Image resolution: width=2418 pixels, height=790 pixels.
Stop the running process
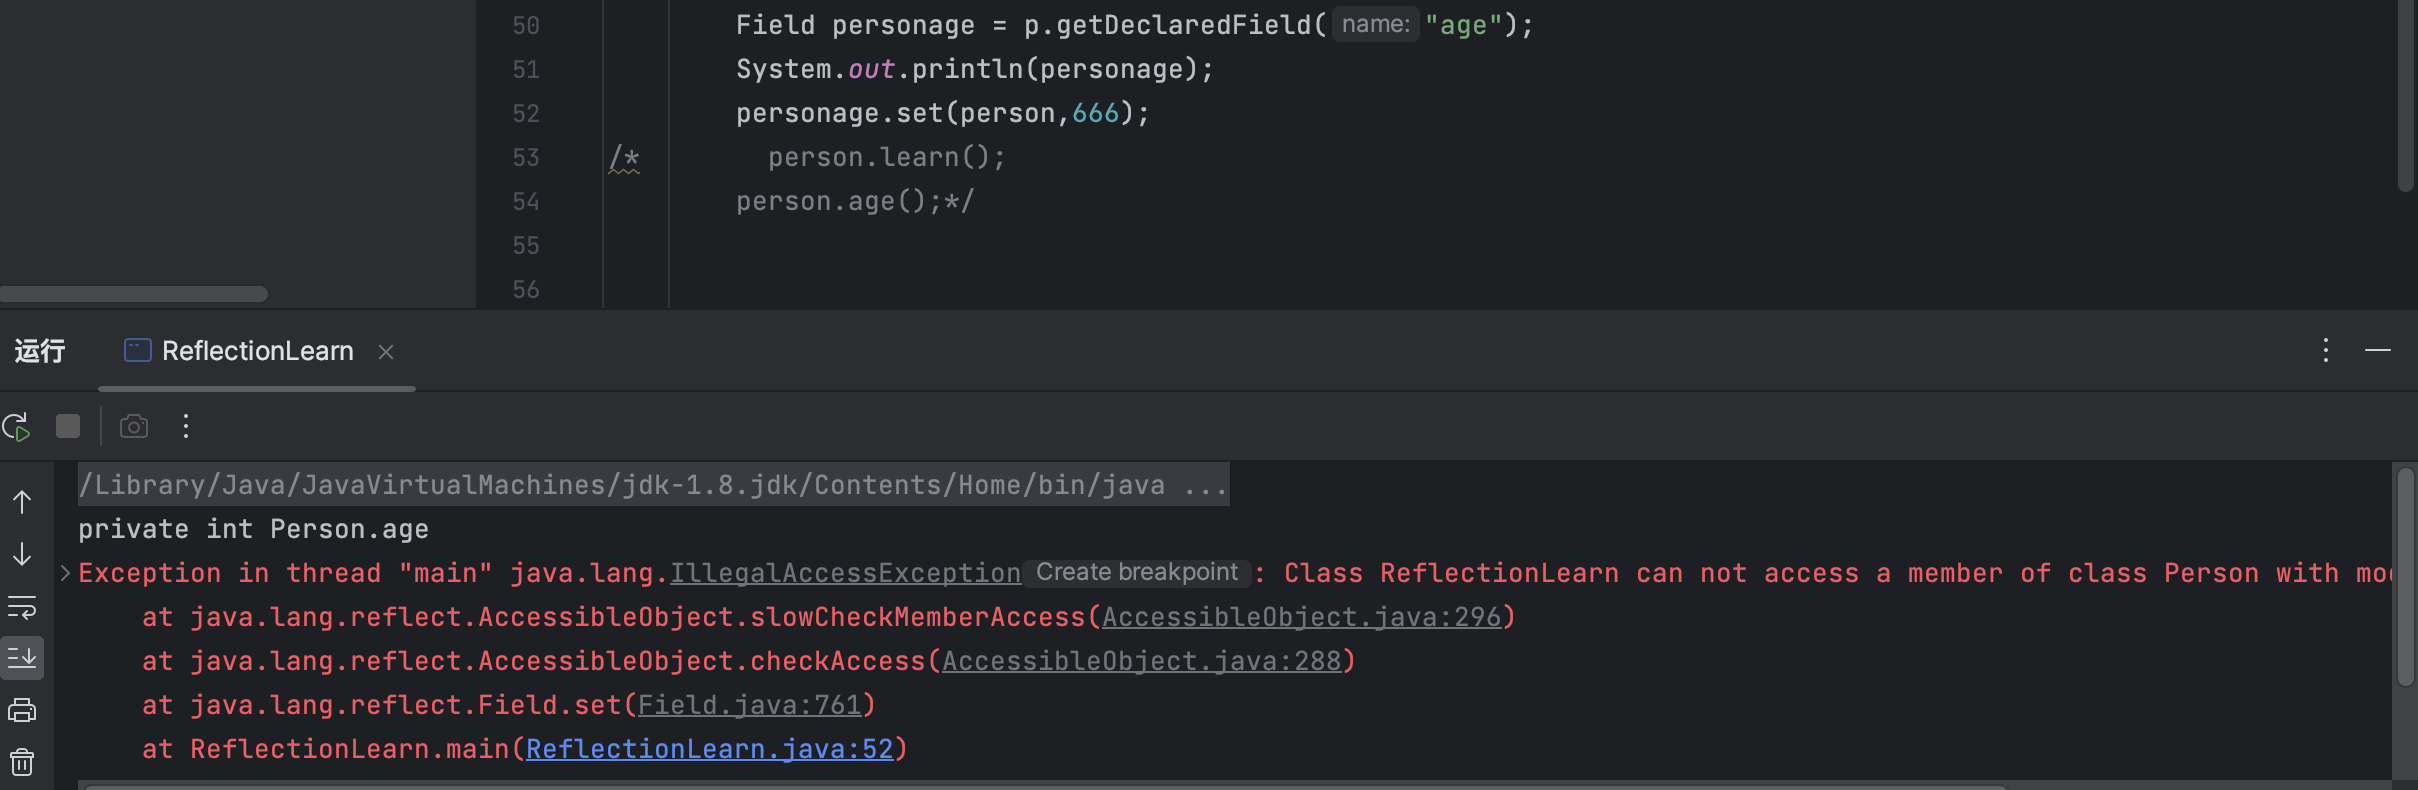tap(68, 427)
